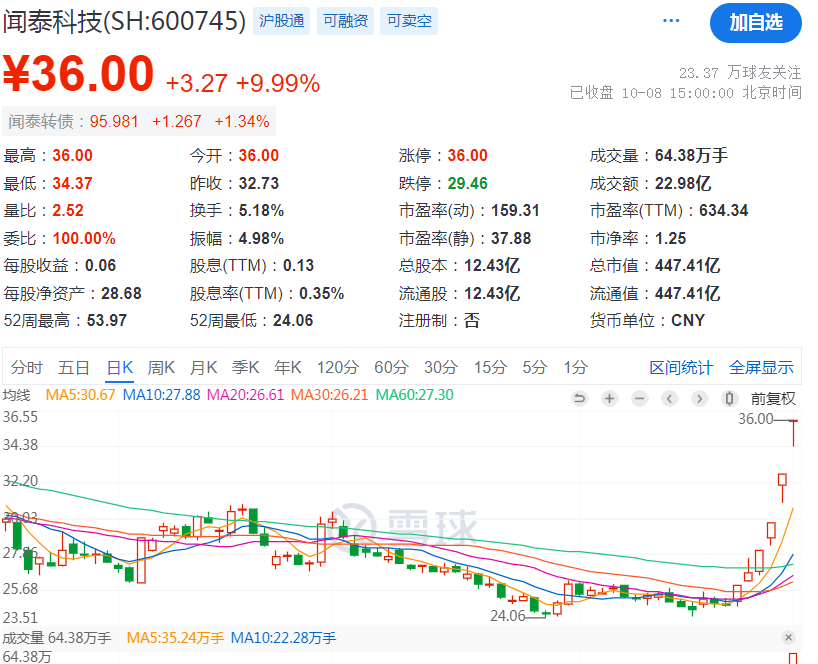Click the 跌停 29.46 value
818x664 pixels.
(x=467, y=184)
